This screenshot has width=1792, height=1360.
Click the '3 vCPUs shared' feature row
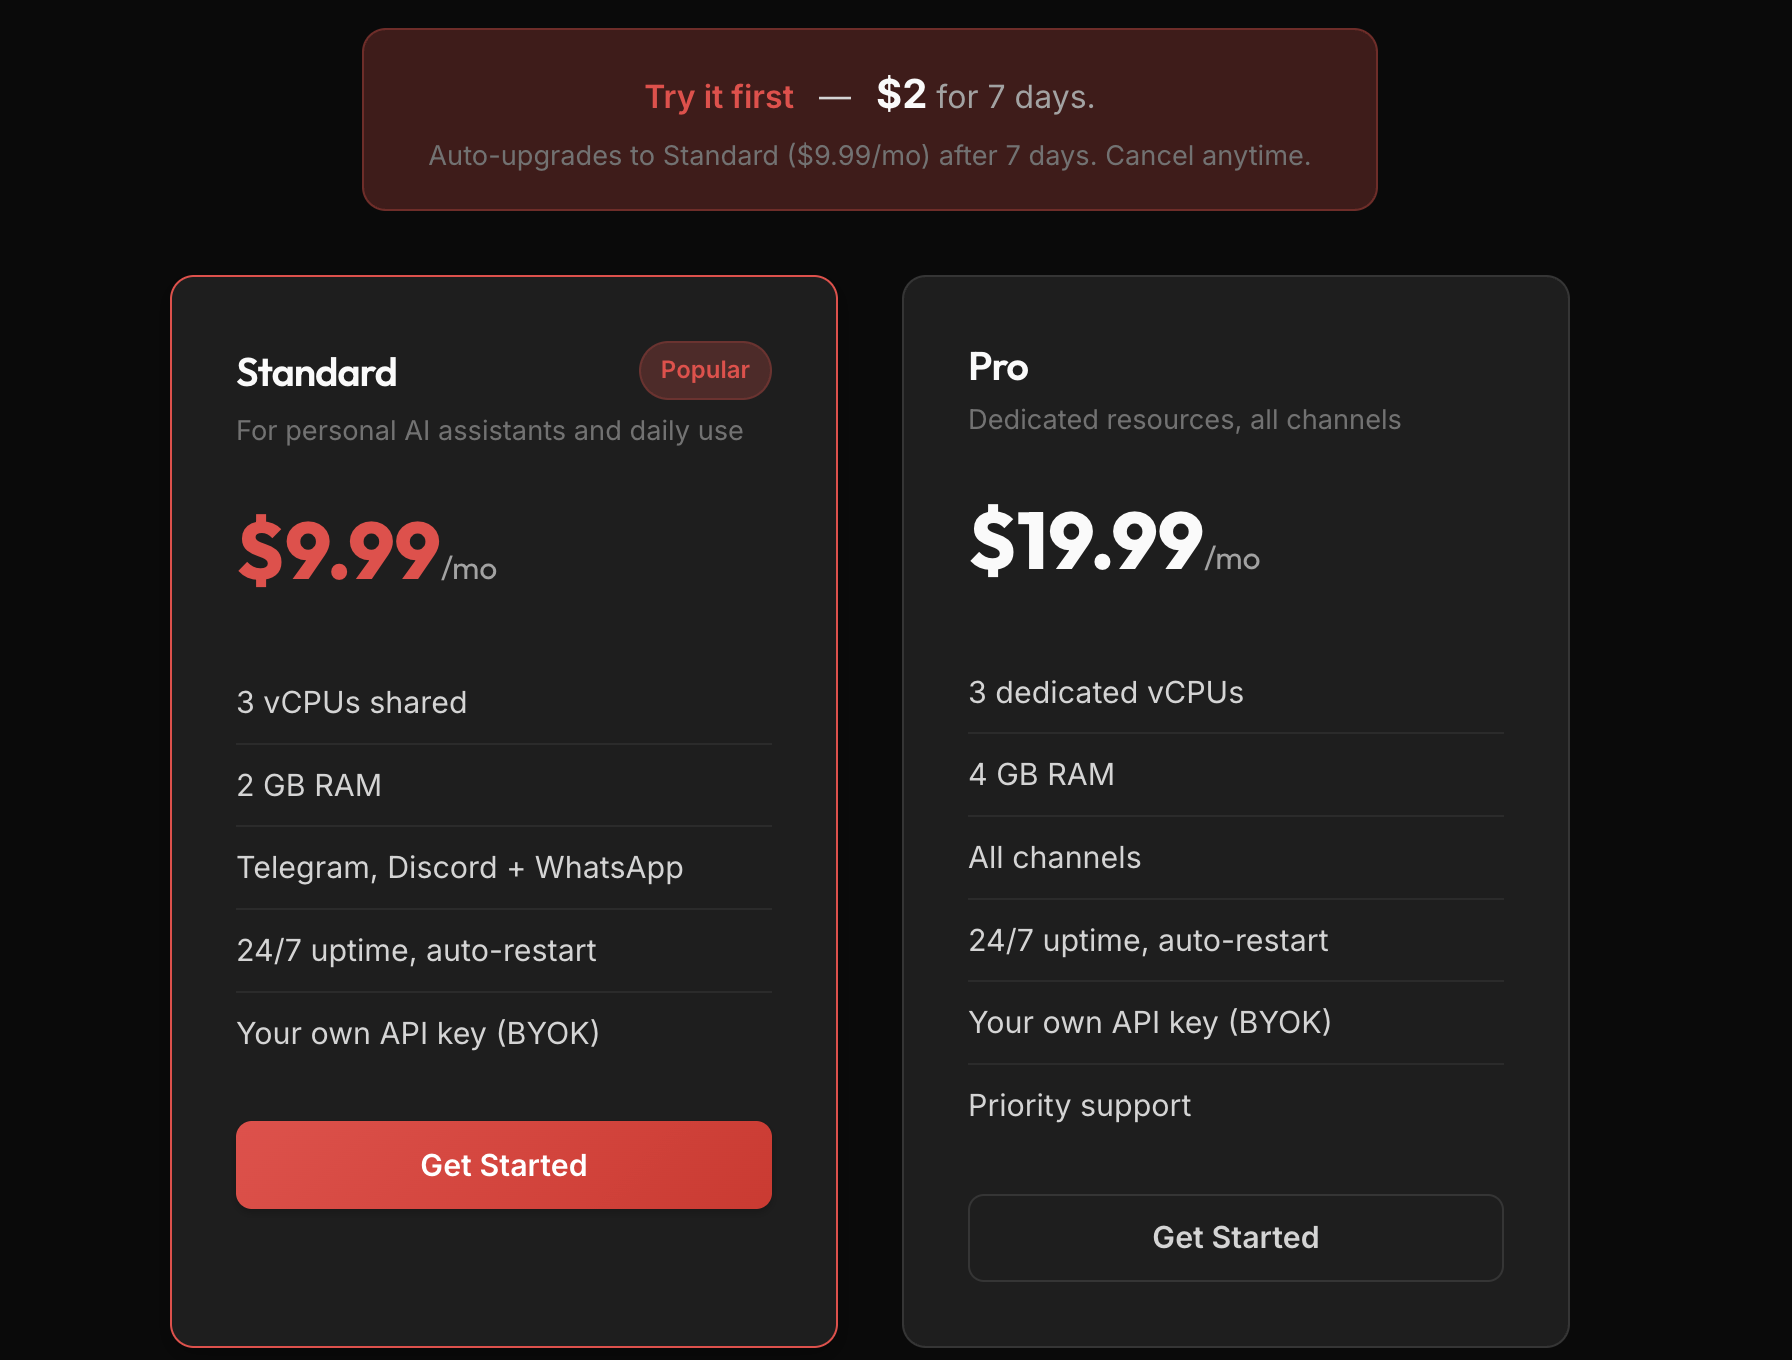pos(351,702)
